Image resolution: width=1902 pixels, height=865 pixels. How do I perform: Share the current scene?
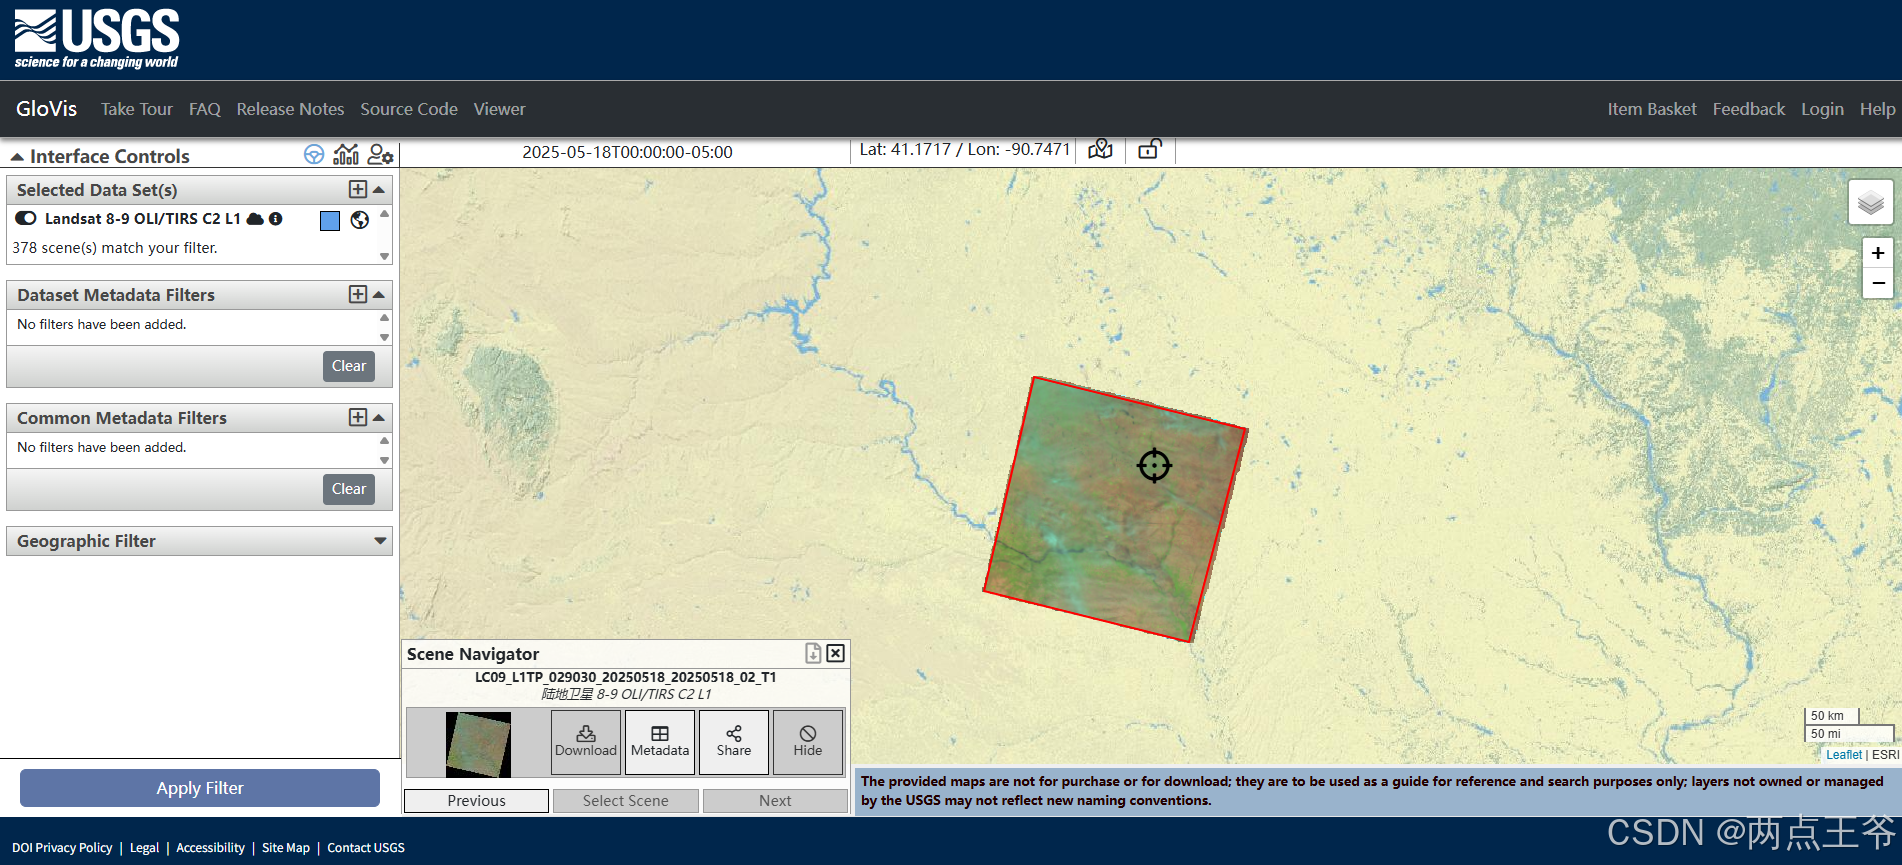pyautogui.click(x=734, y=742)
